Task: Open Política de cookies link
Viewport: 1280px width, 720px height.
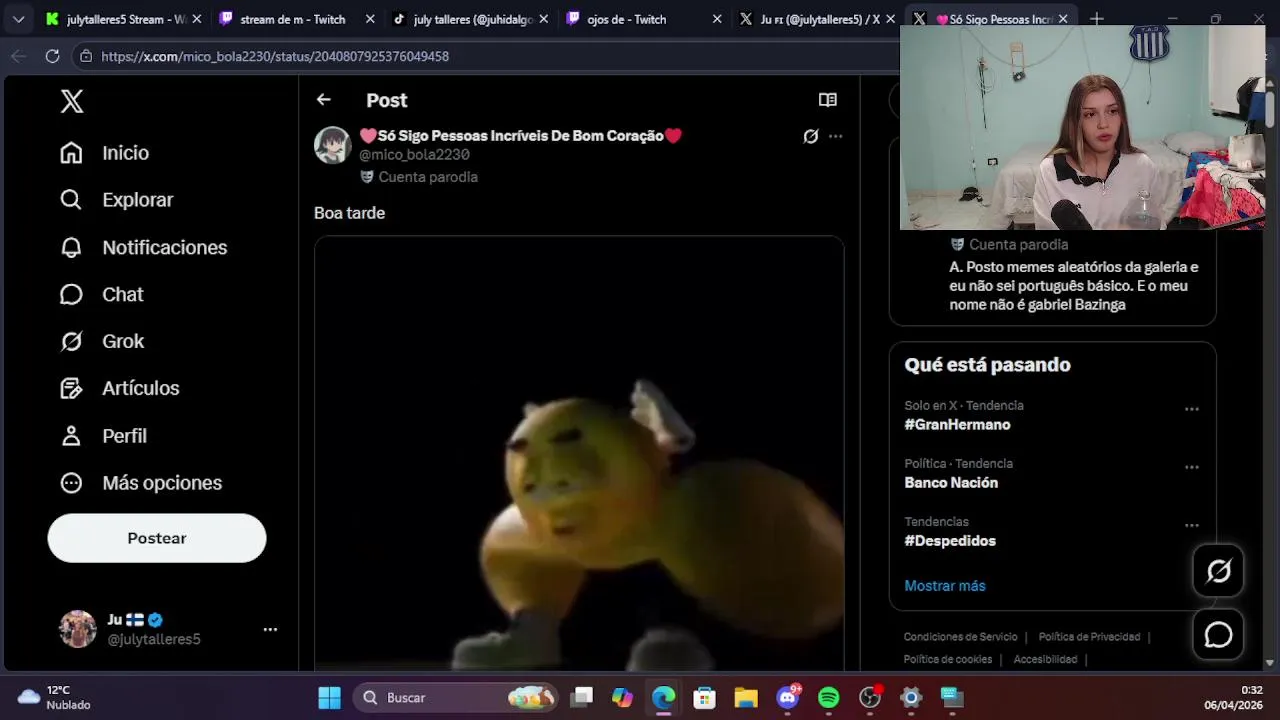Action: pos(948,659)
